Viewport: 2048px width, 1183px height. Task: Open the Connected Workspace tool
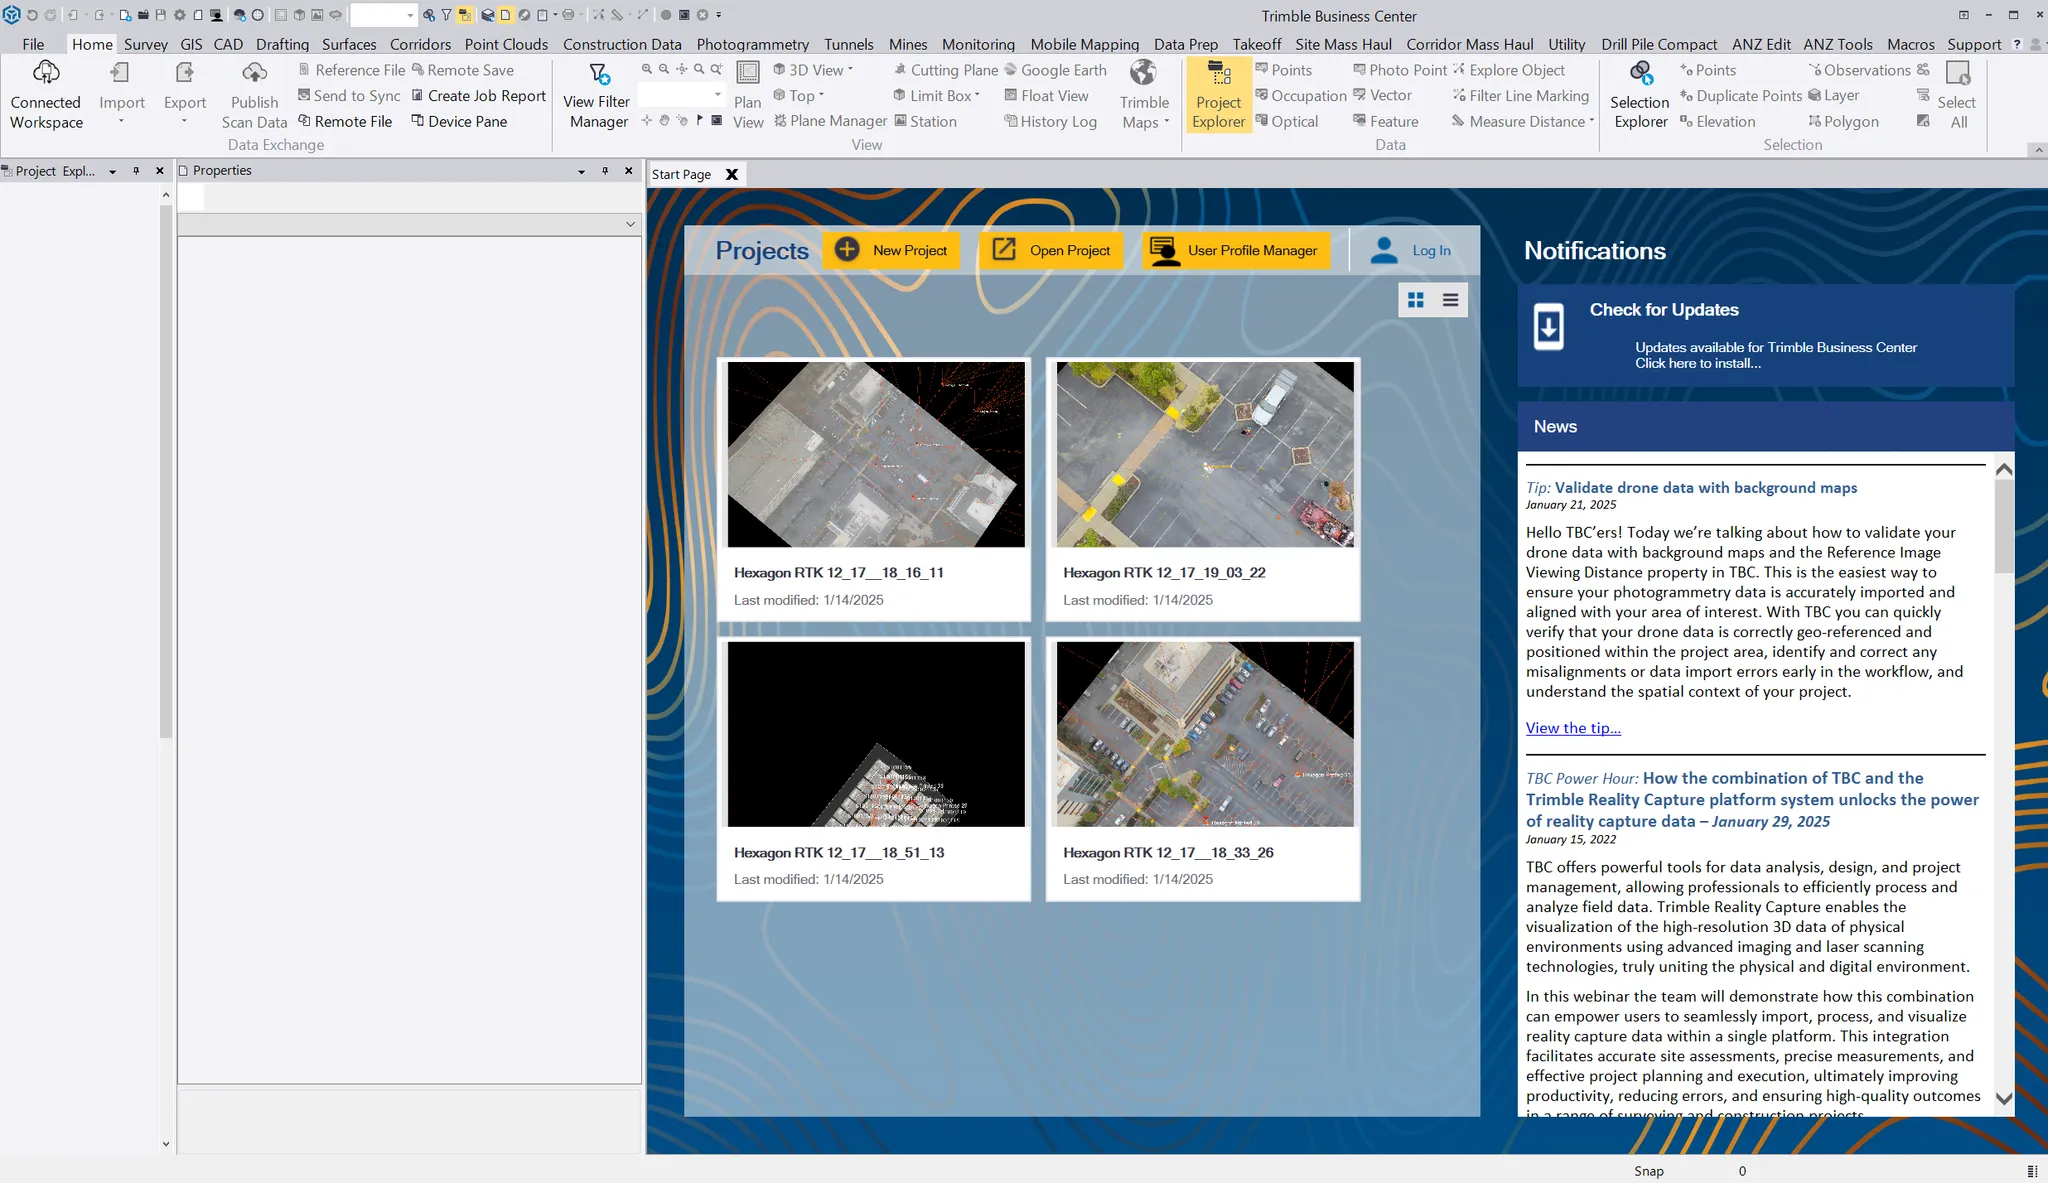click(x=46, y=96)
